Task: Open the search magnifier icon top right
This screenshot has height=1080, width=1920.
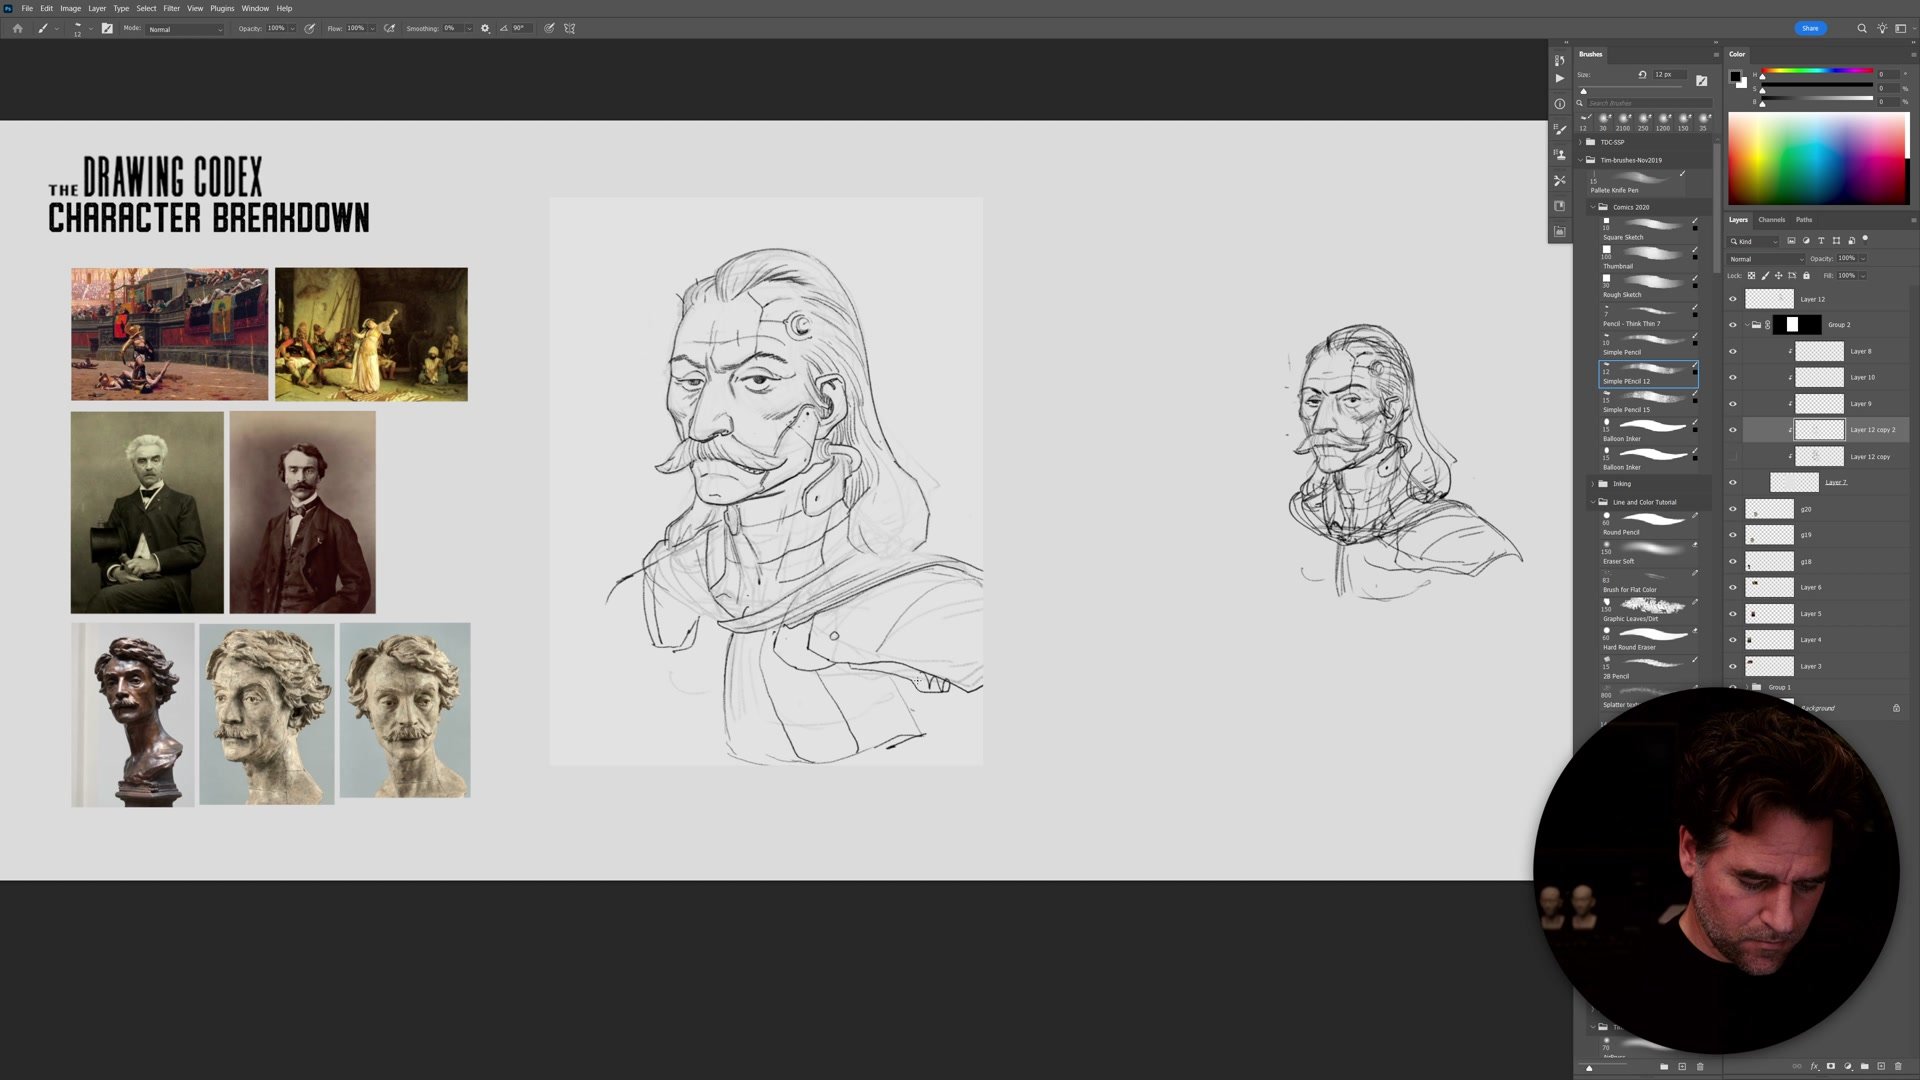Action: [x=1862, y=29]
